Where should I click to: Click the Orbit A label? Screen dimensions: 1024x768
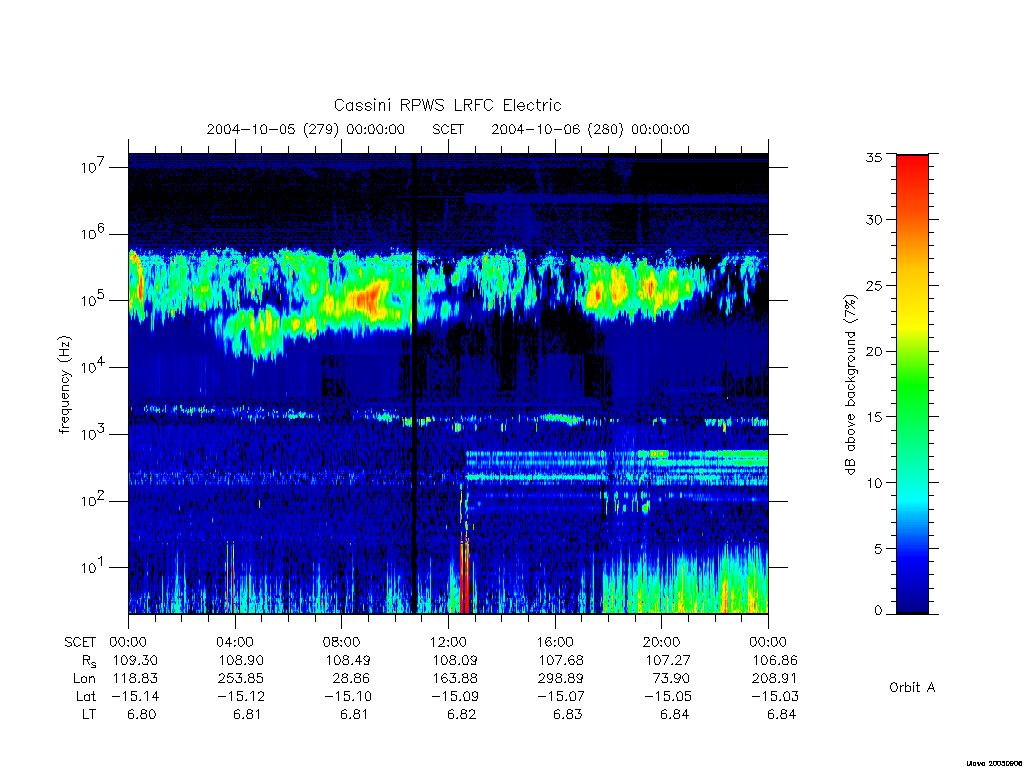click(912, 687)
